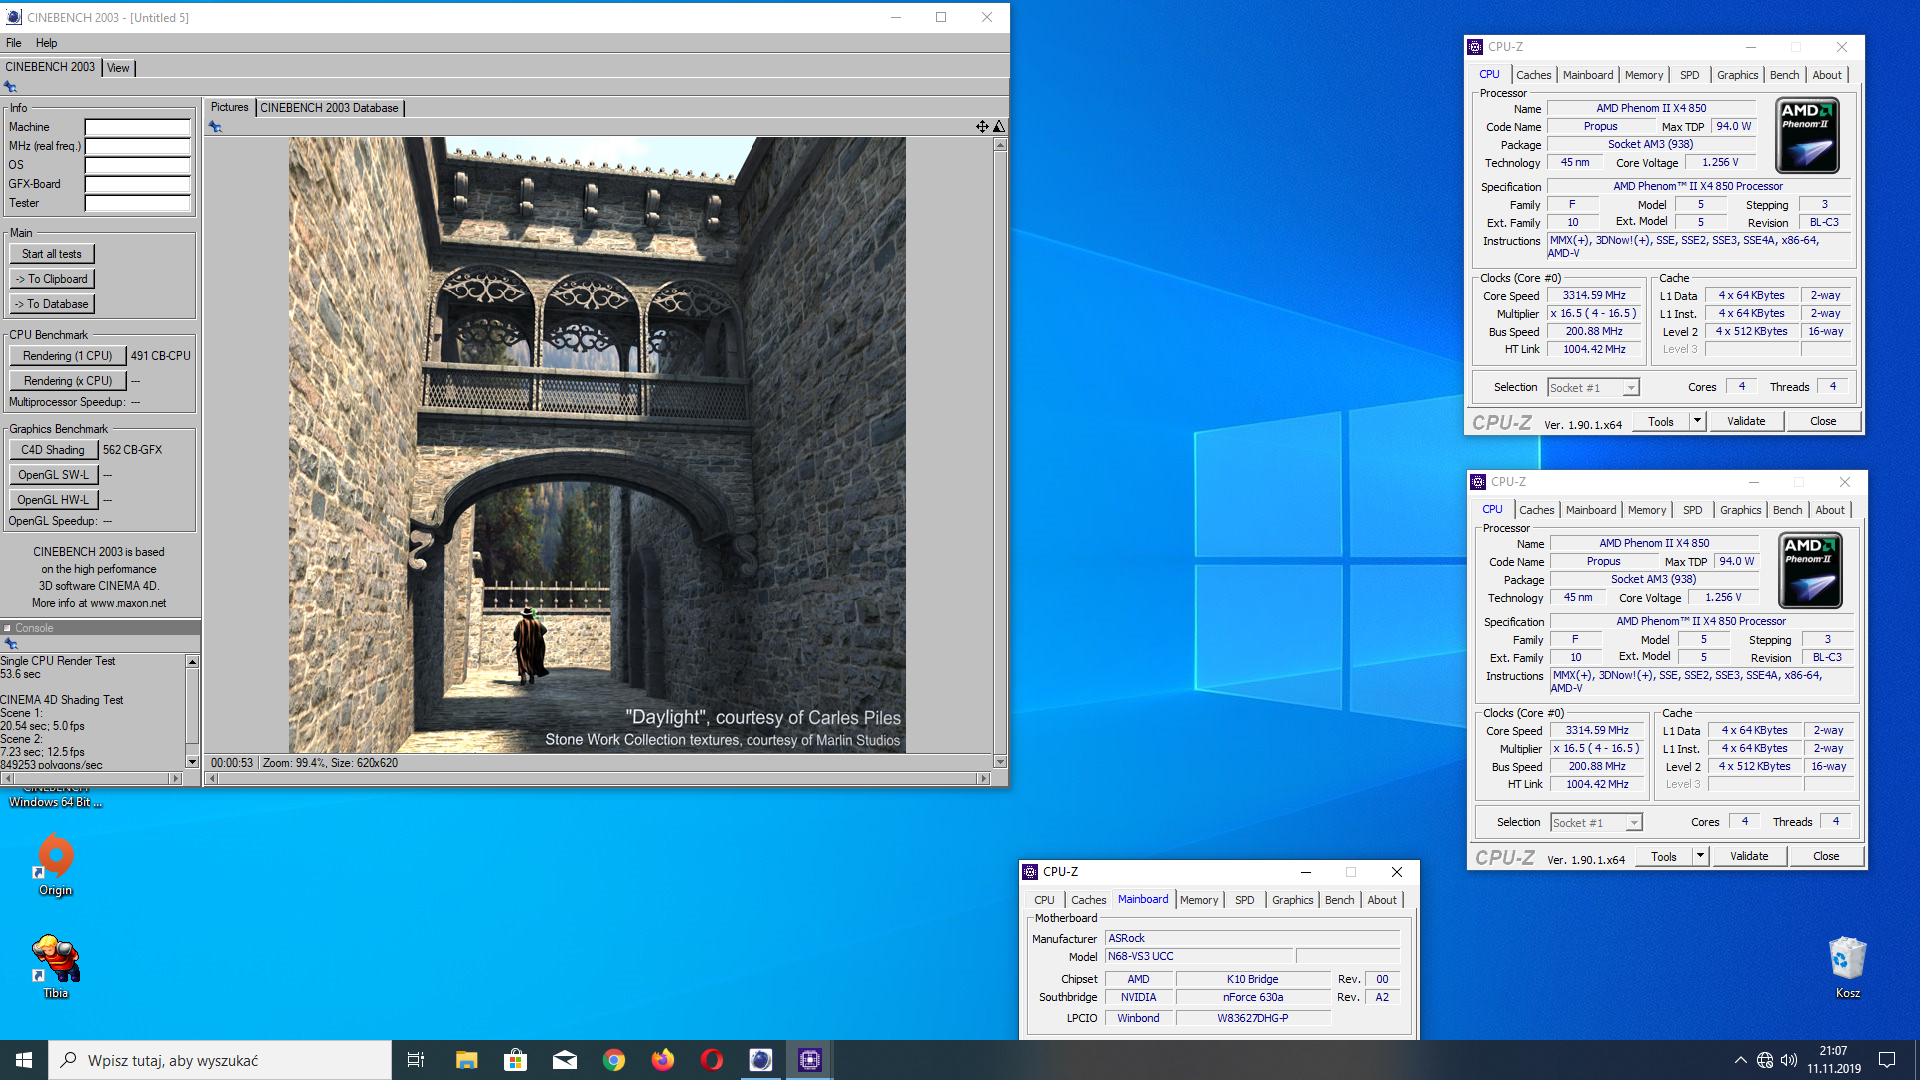Click the Console panel collapse icon
This screenshot has width=1920, height=1080.
7,628
